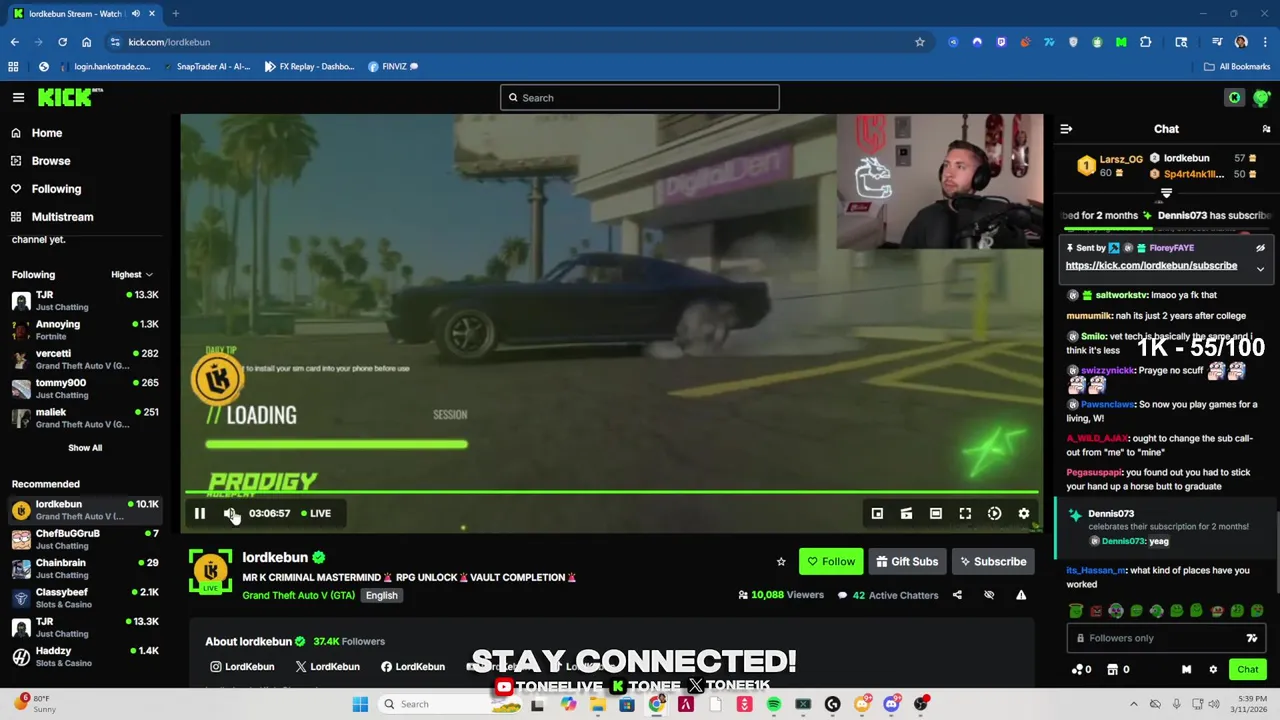Toggle theater mode in player
Screen dimensions: 1280x720
[x=935, y=513]
